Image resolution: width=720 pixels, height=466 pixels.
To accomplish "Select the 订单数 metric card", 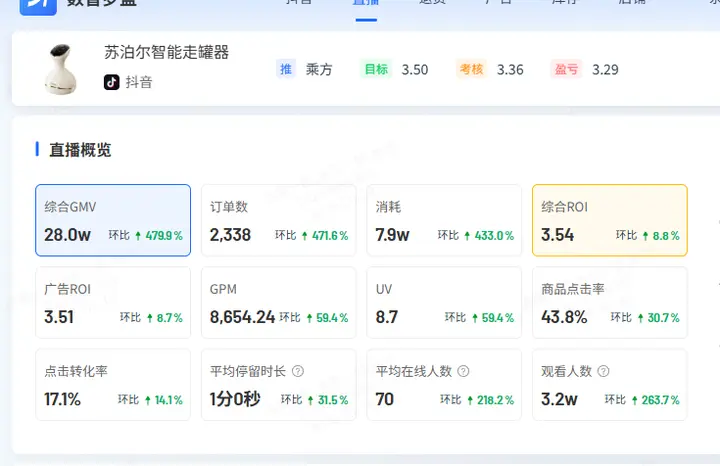I will coord(279,220).
